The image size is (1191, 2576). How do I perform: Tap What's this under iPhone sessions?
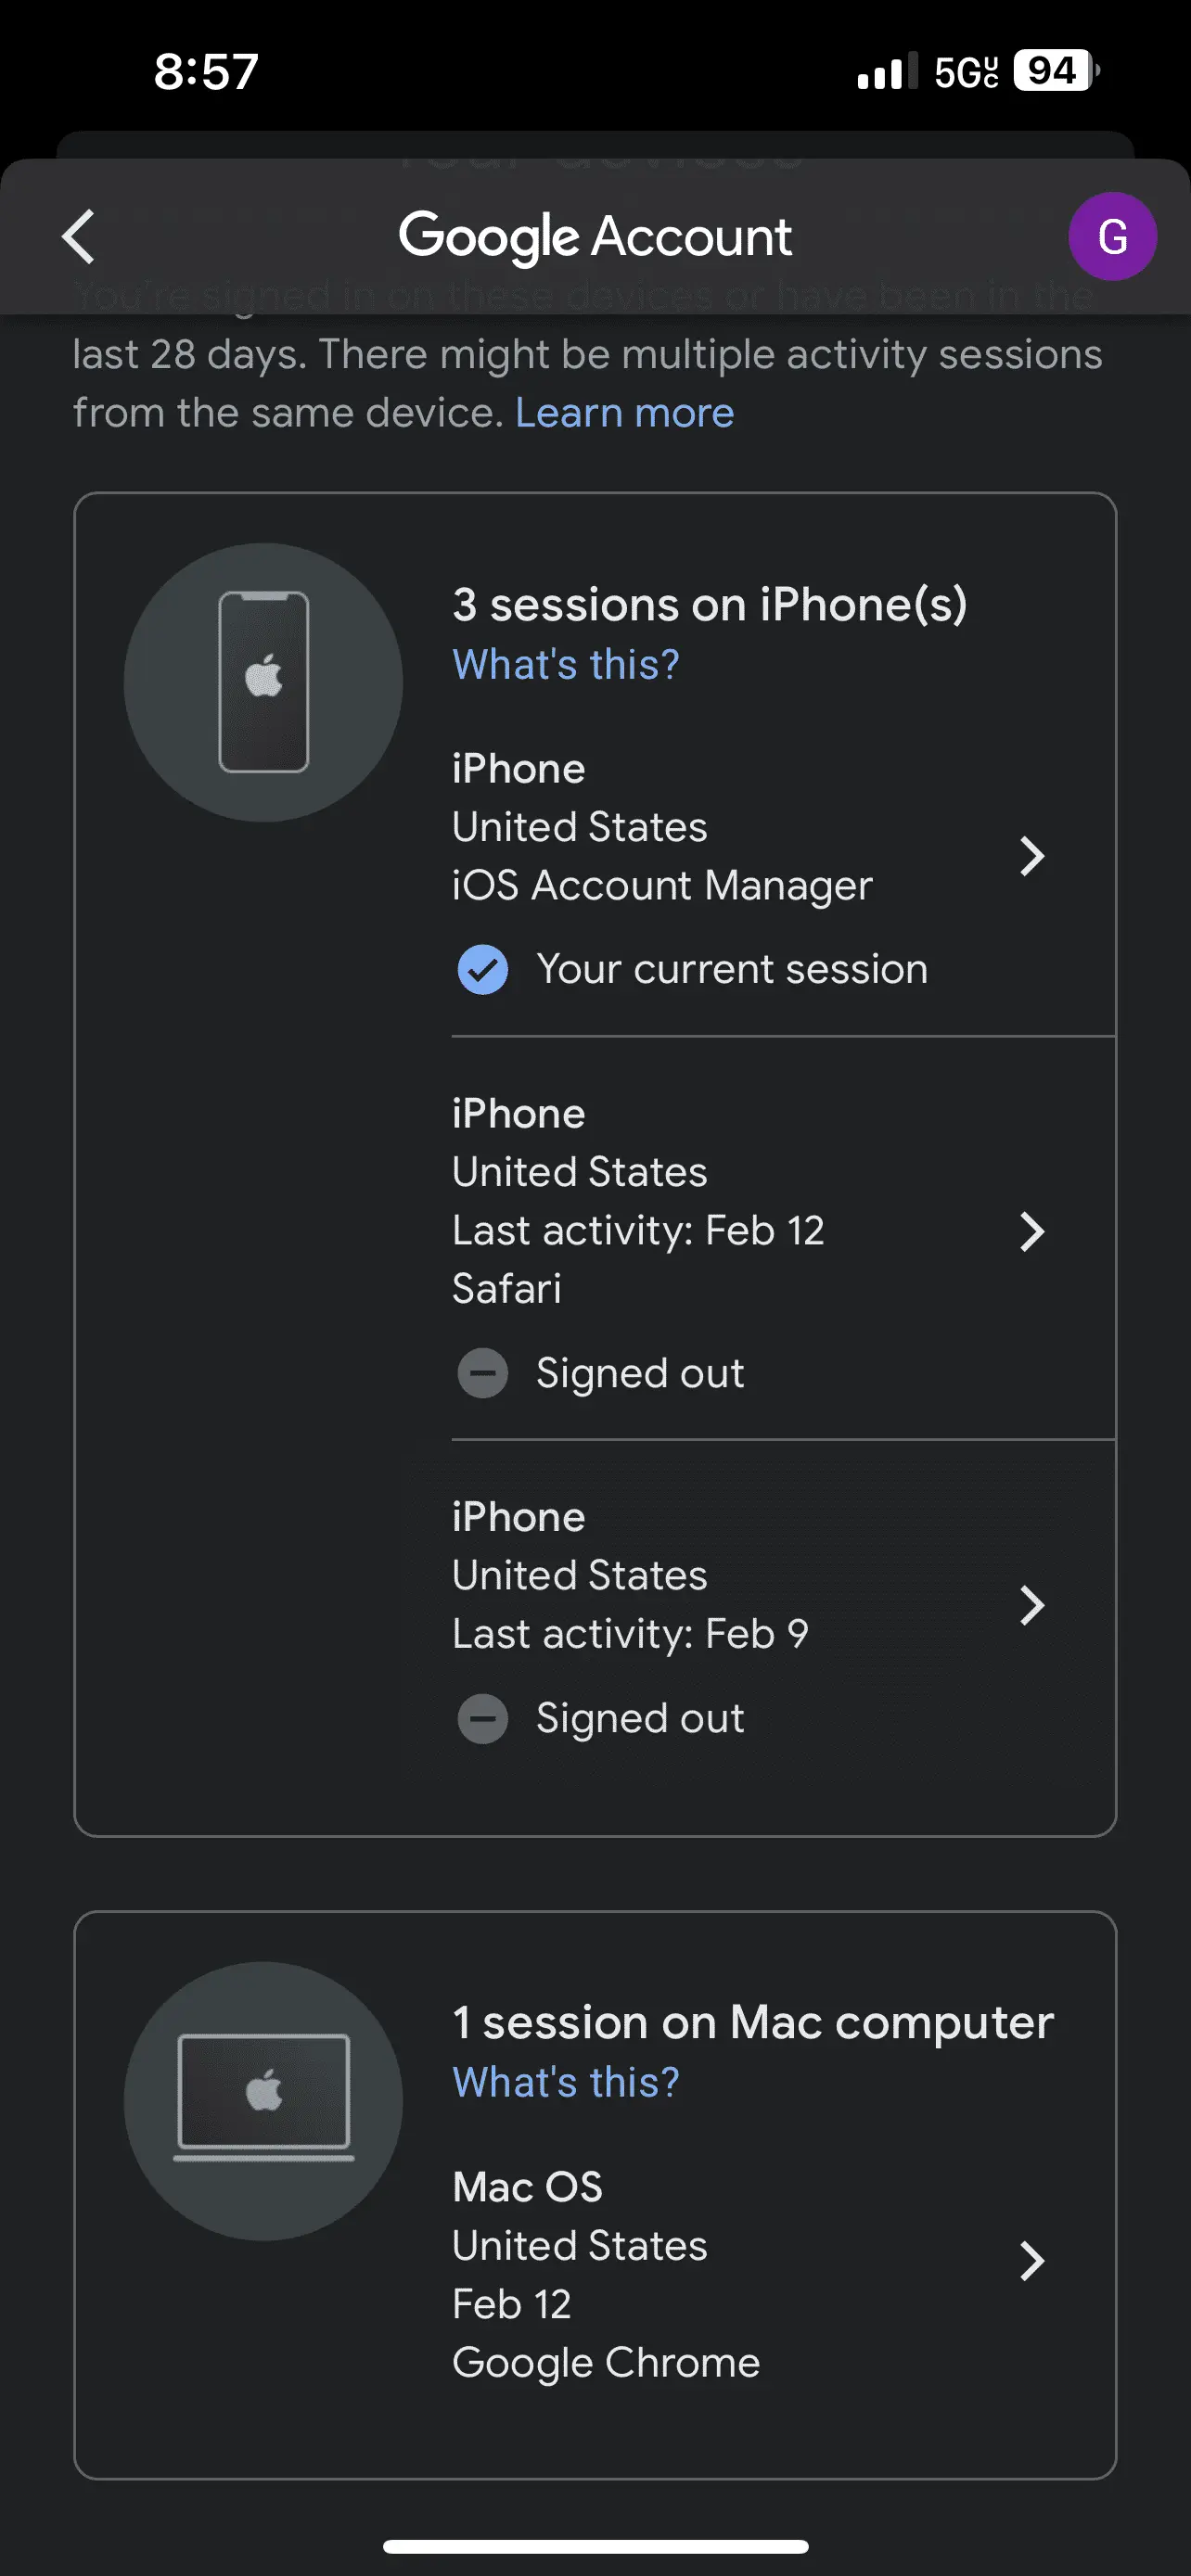(566, 665)
